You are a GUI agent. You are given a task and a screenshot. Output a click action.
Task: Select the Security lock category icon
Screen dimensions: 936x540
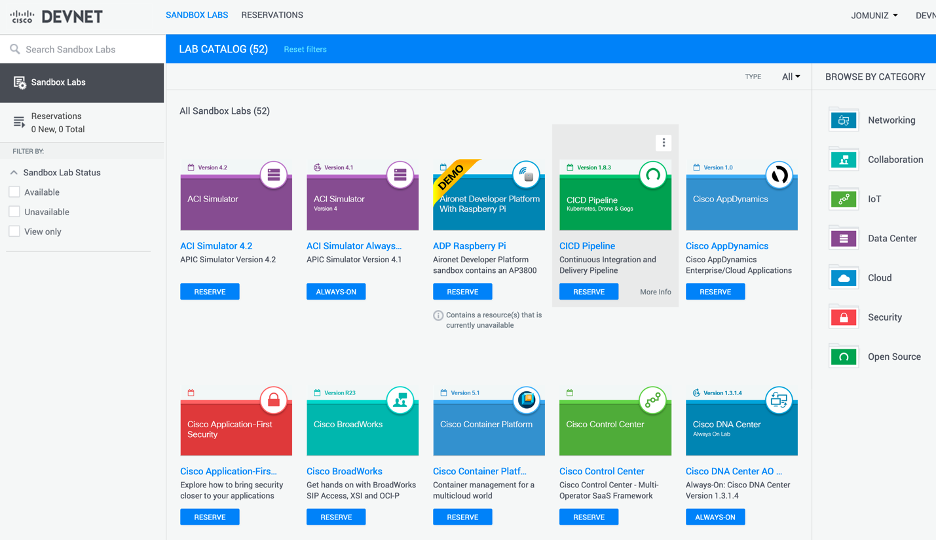click(x=844, y=317)
